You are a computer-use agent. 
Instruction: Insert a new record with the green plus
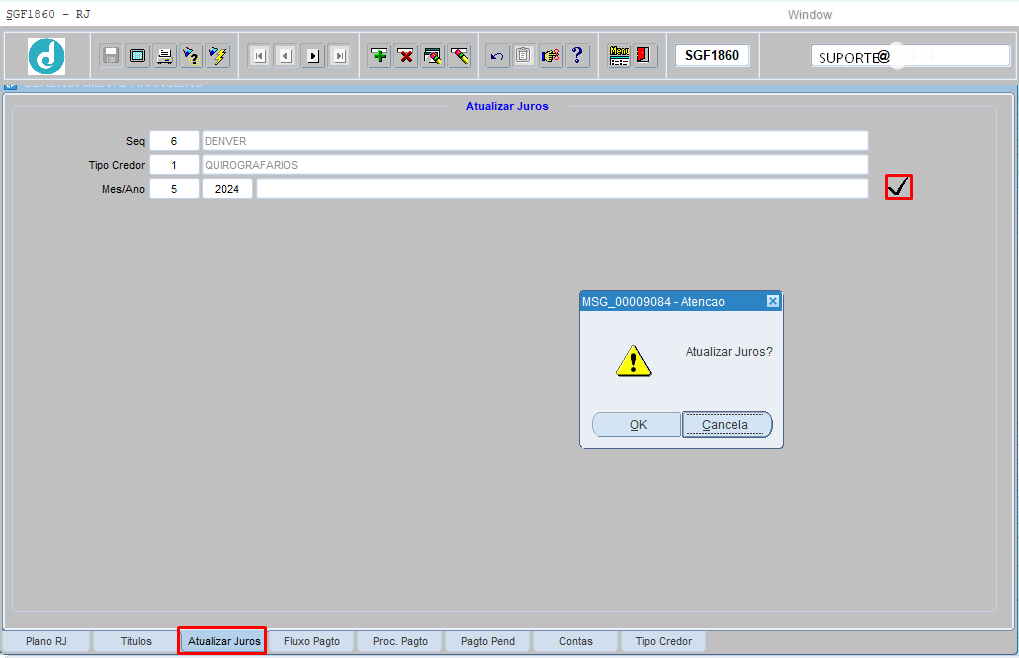379,56
